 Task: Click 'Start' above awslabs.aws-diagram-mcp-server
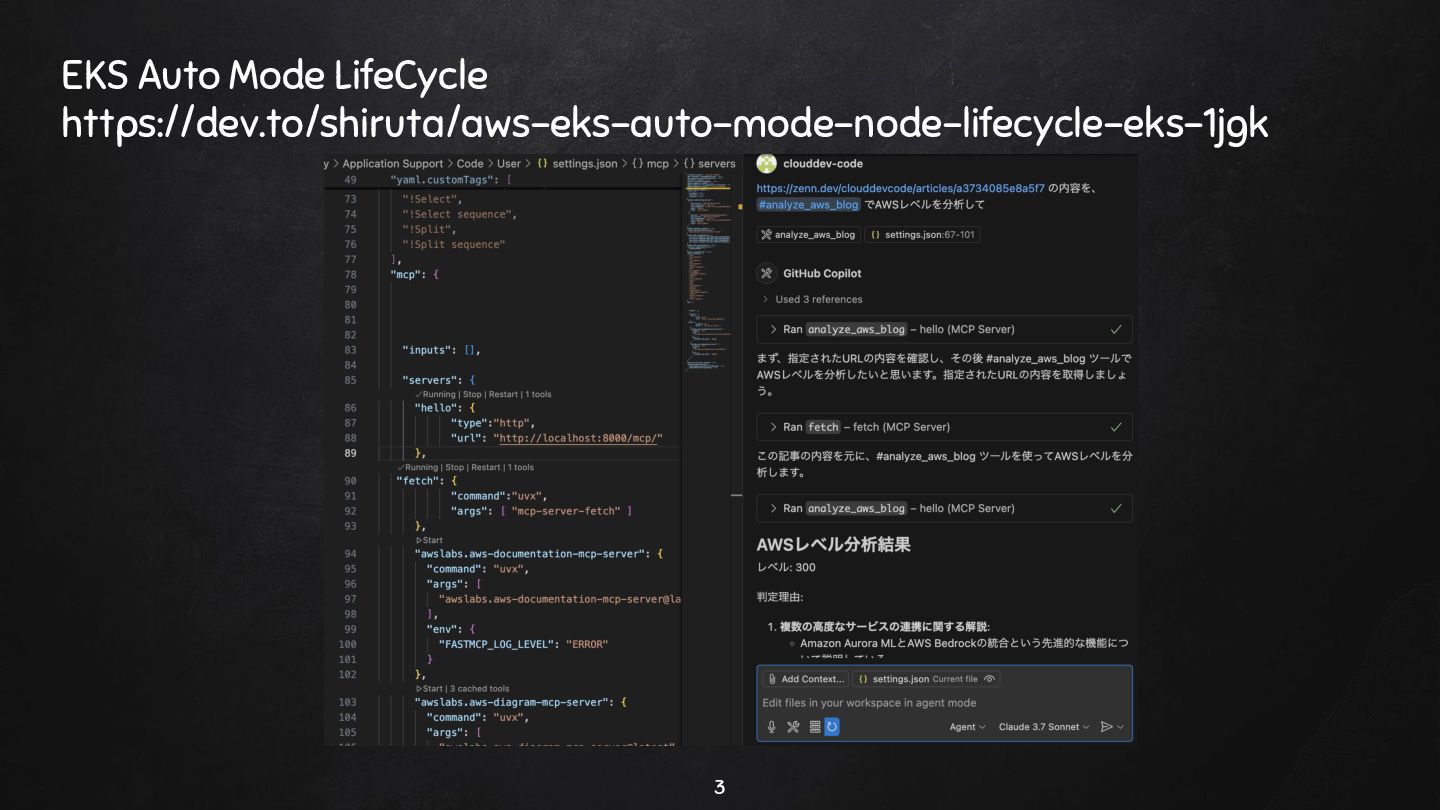click(430, 688)
